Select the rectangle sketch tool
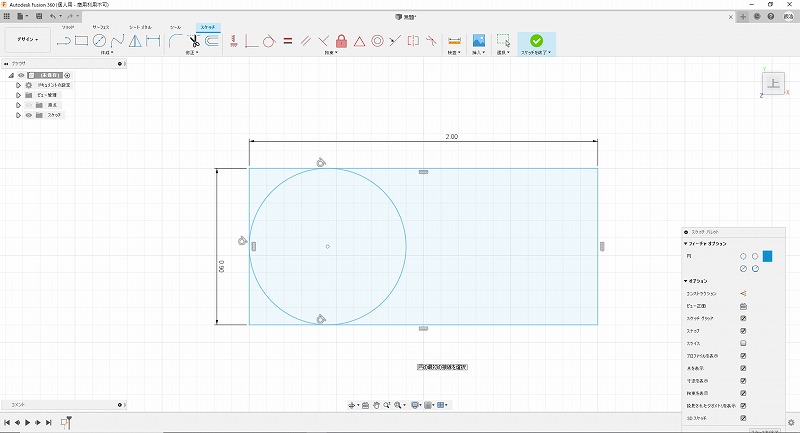The image size is (800, 433). (81, 41)
